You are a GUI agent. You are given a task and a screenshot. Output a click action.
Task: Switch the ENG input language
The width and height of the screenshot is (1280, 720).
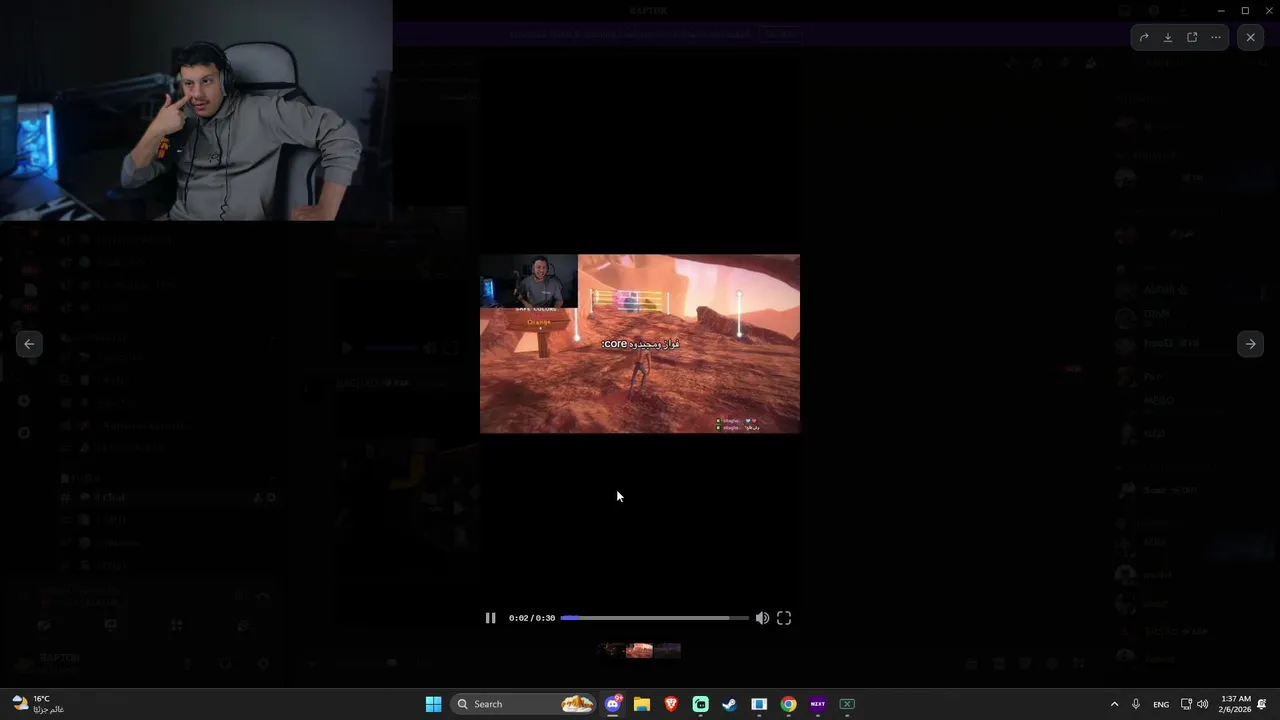[1161, 704]
